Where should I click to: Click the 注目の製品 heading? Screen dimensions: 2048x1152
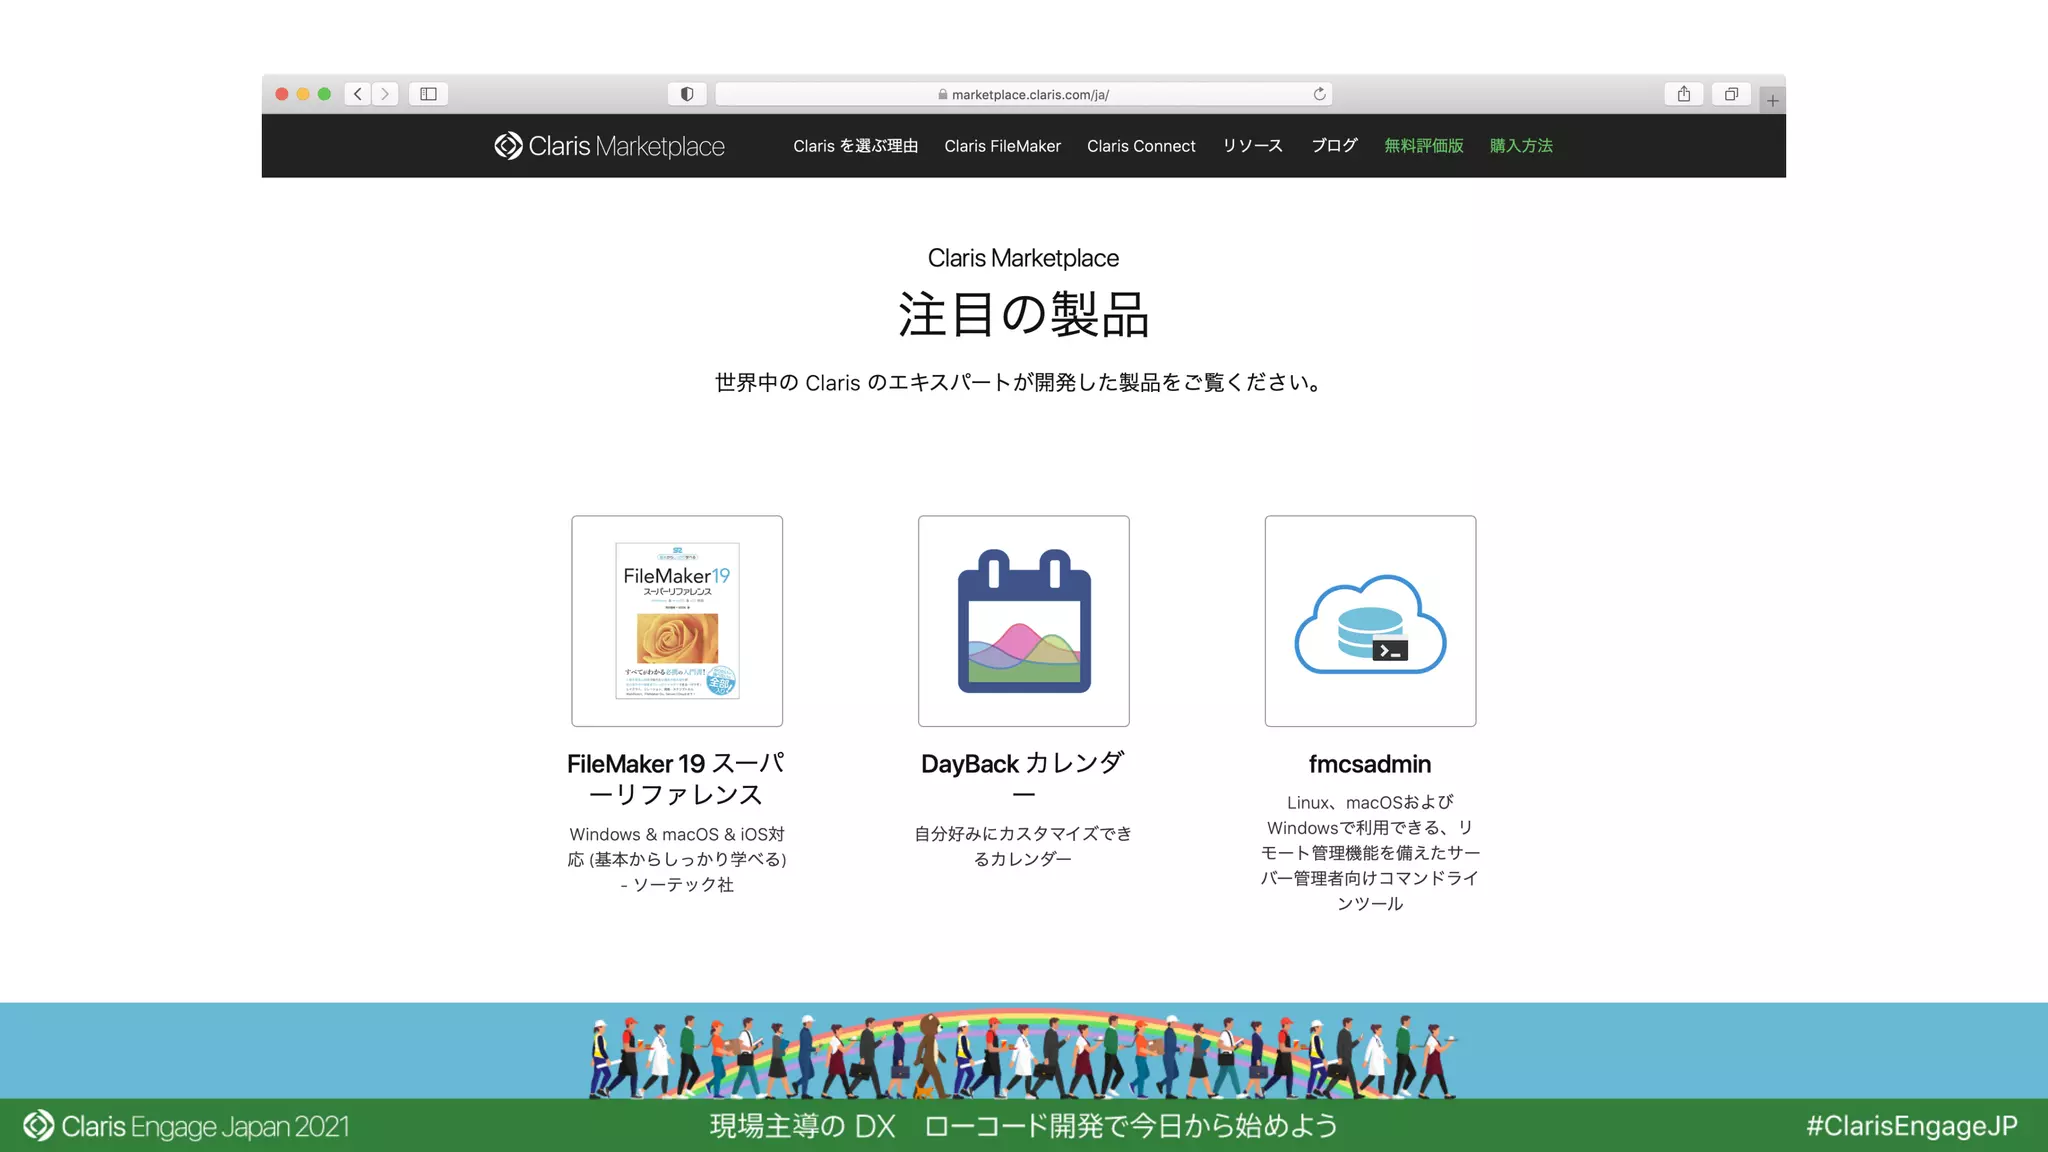coord(1023,315)
